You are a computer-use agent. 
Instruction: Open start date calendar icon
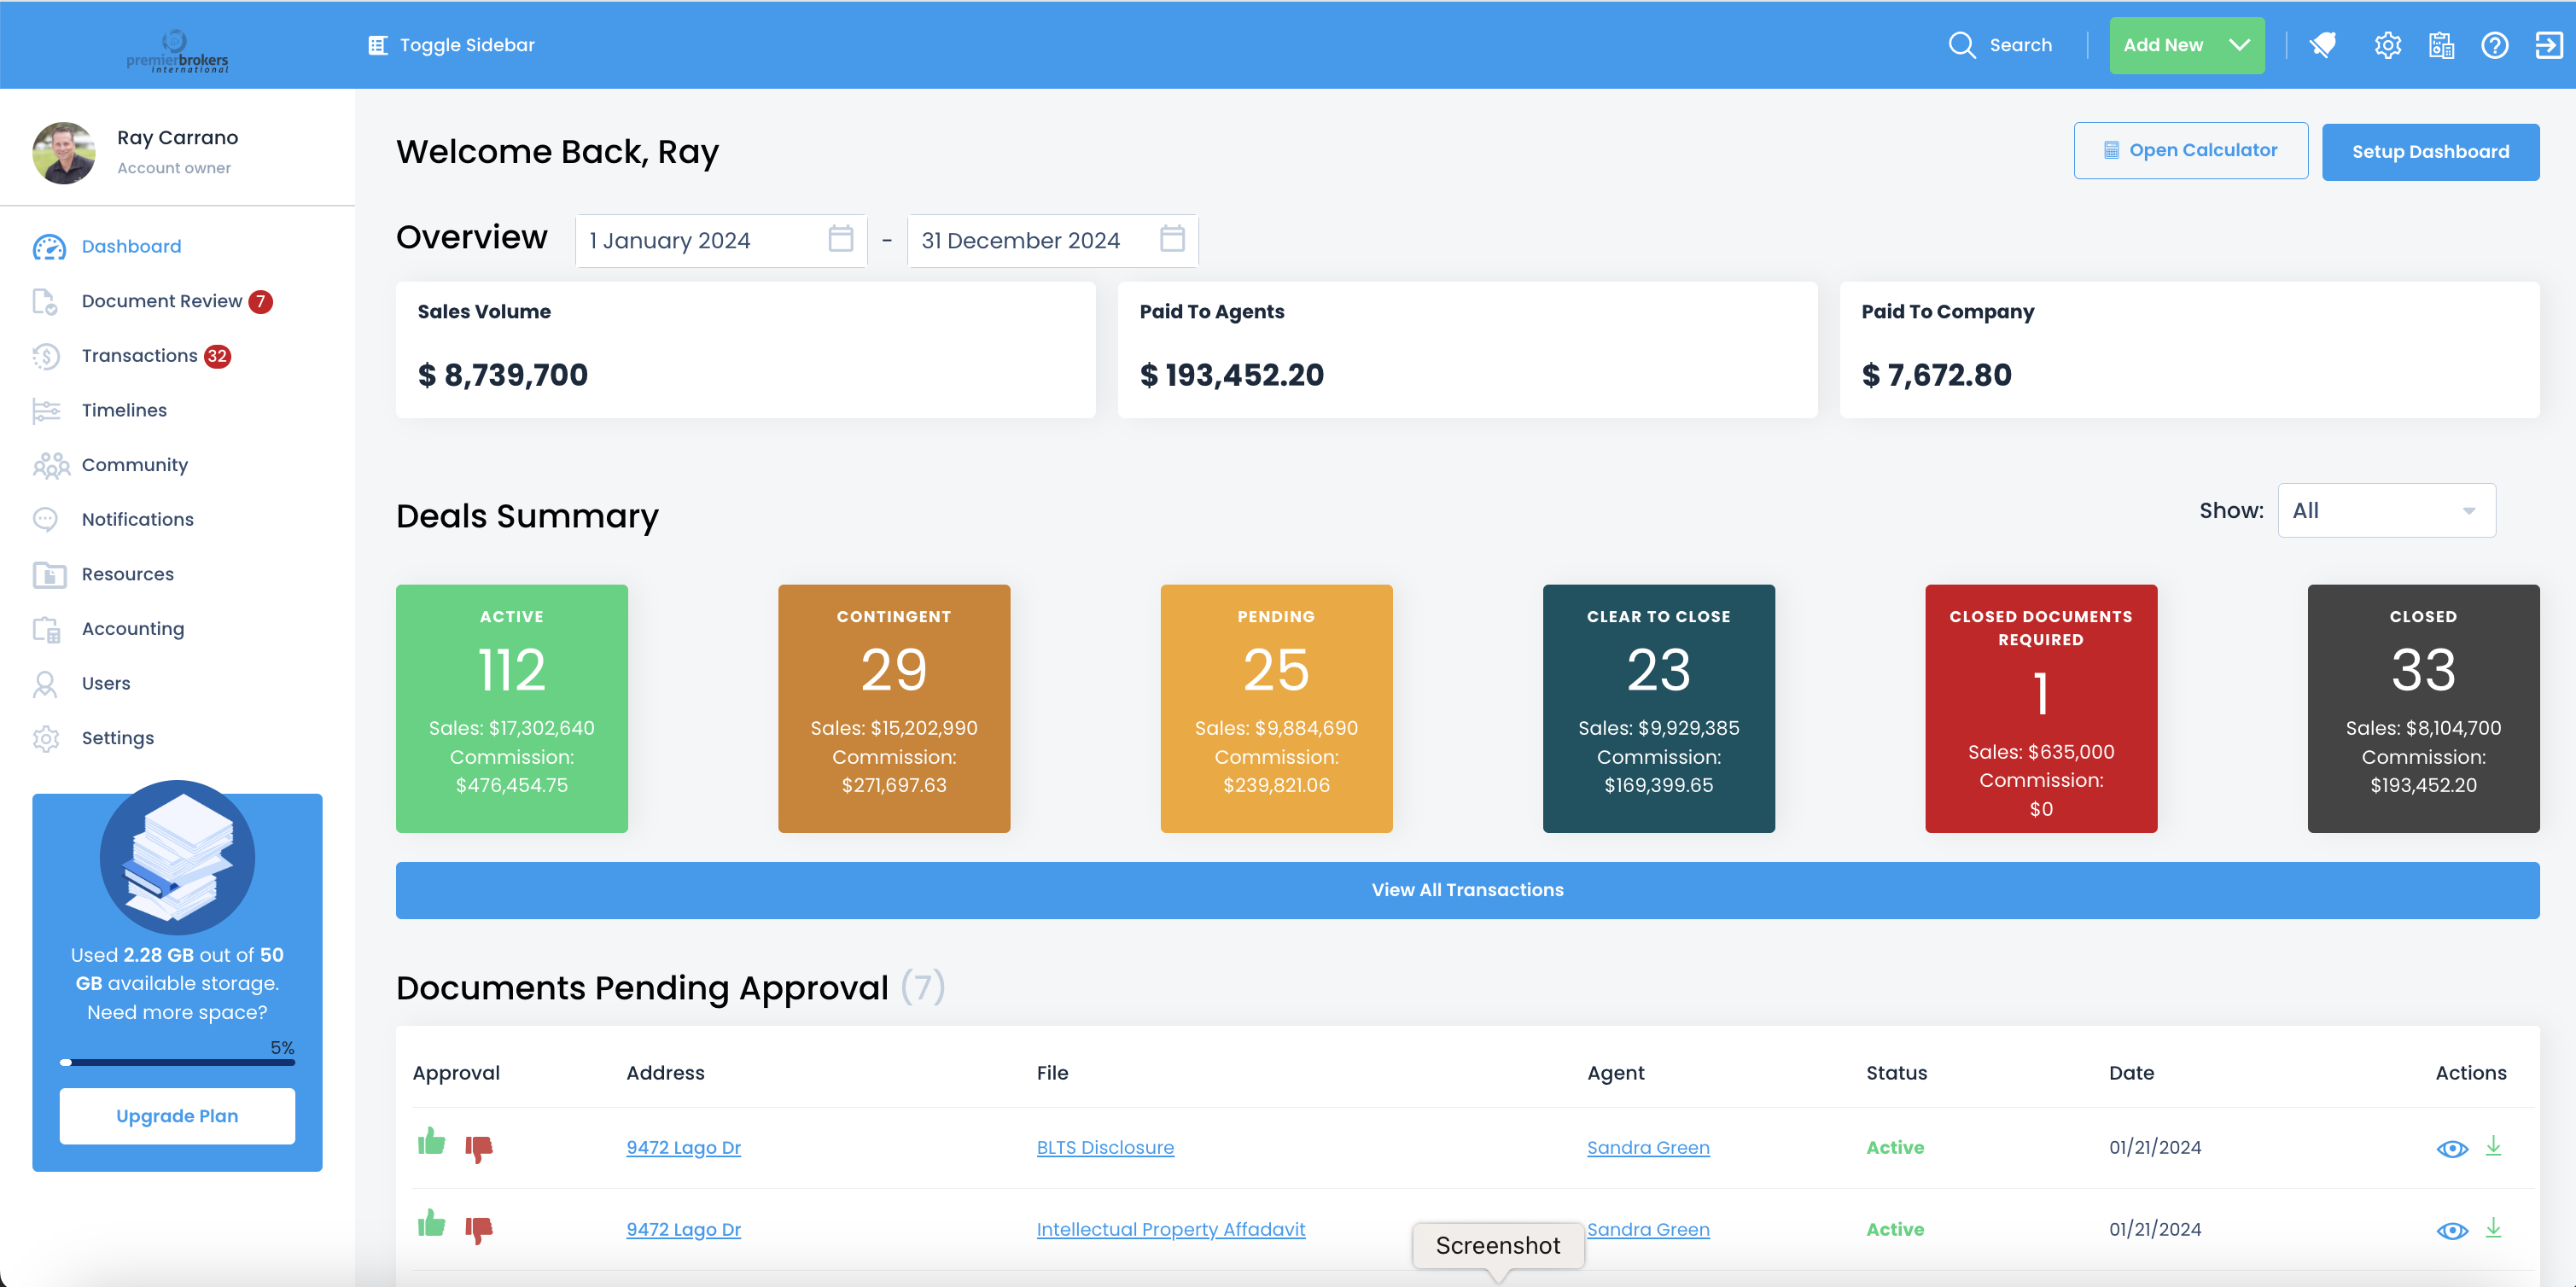click(841, 239)
